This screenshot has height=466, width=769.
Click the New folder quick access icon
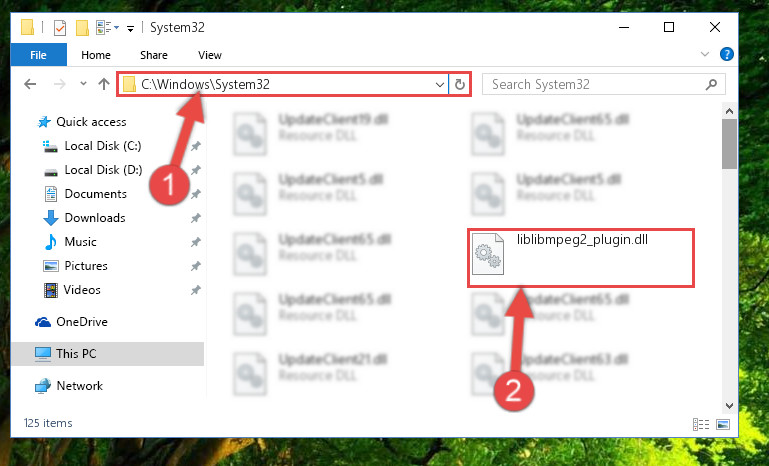pos(82,27)
